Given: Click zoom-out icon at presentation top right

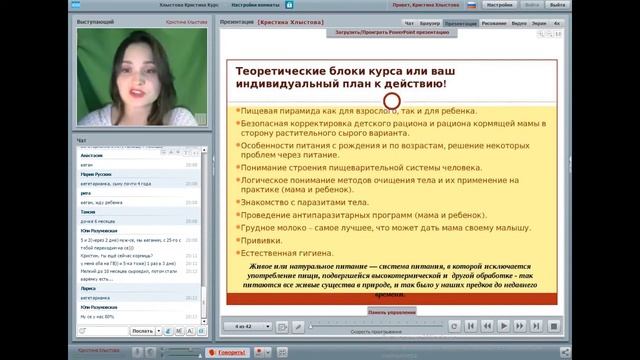Looking at the screenshot, I should coord(549,35).
